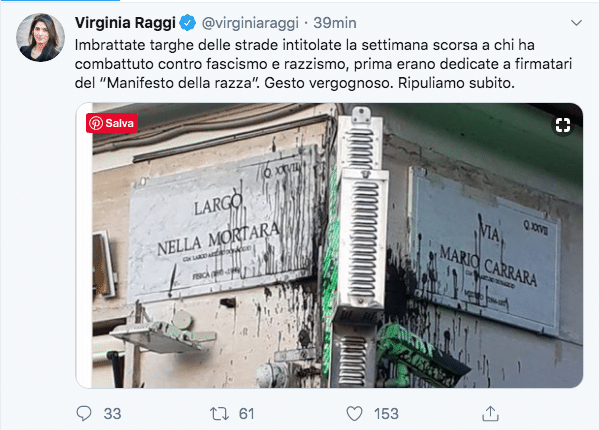Image resolution: width=599 pixels, height=430 pixels.
Task: Click the tweet text starting with Imbrattate targhe
Action: 323,64
